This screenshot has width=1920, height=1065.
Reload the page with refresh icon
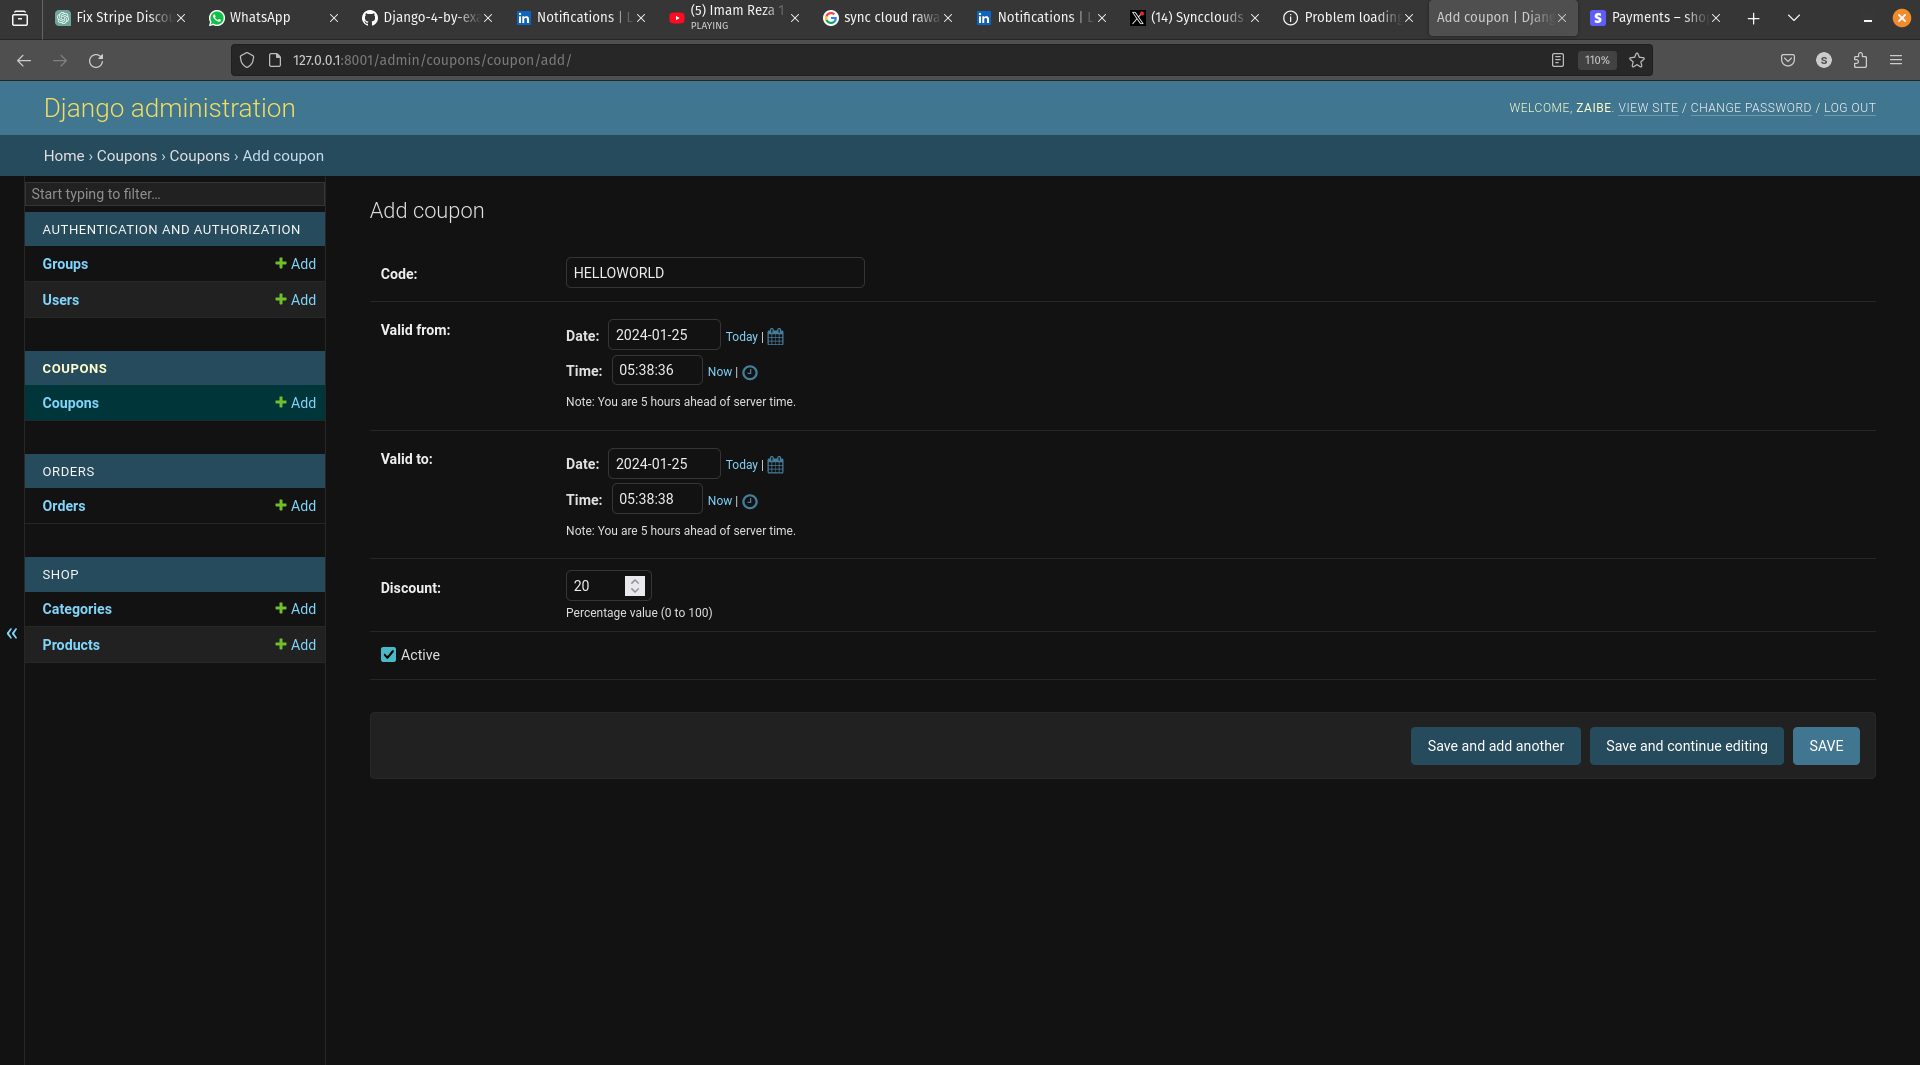96,60
